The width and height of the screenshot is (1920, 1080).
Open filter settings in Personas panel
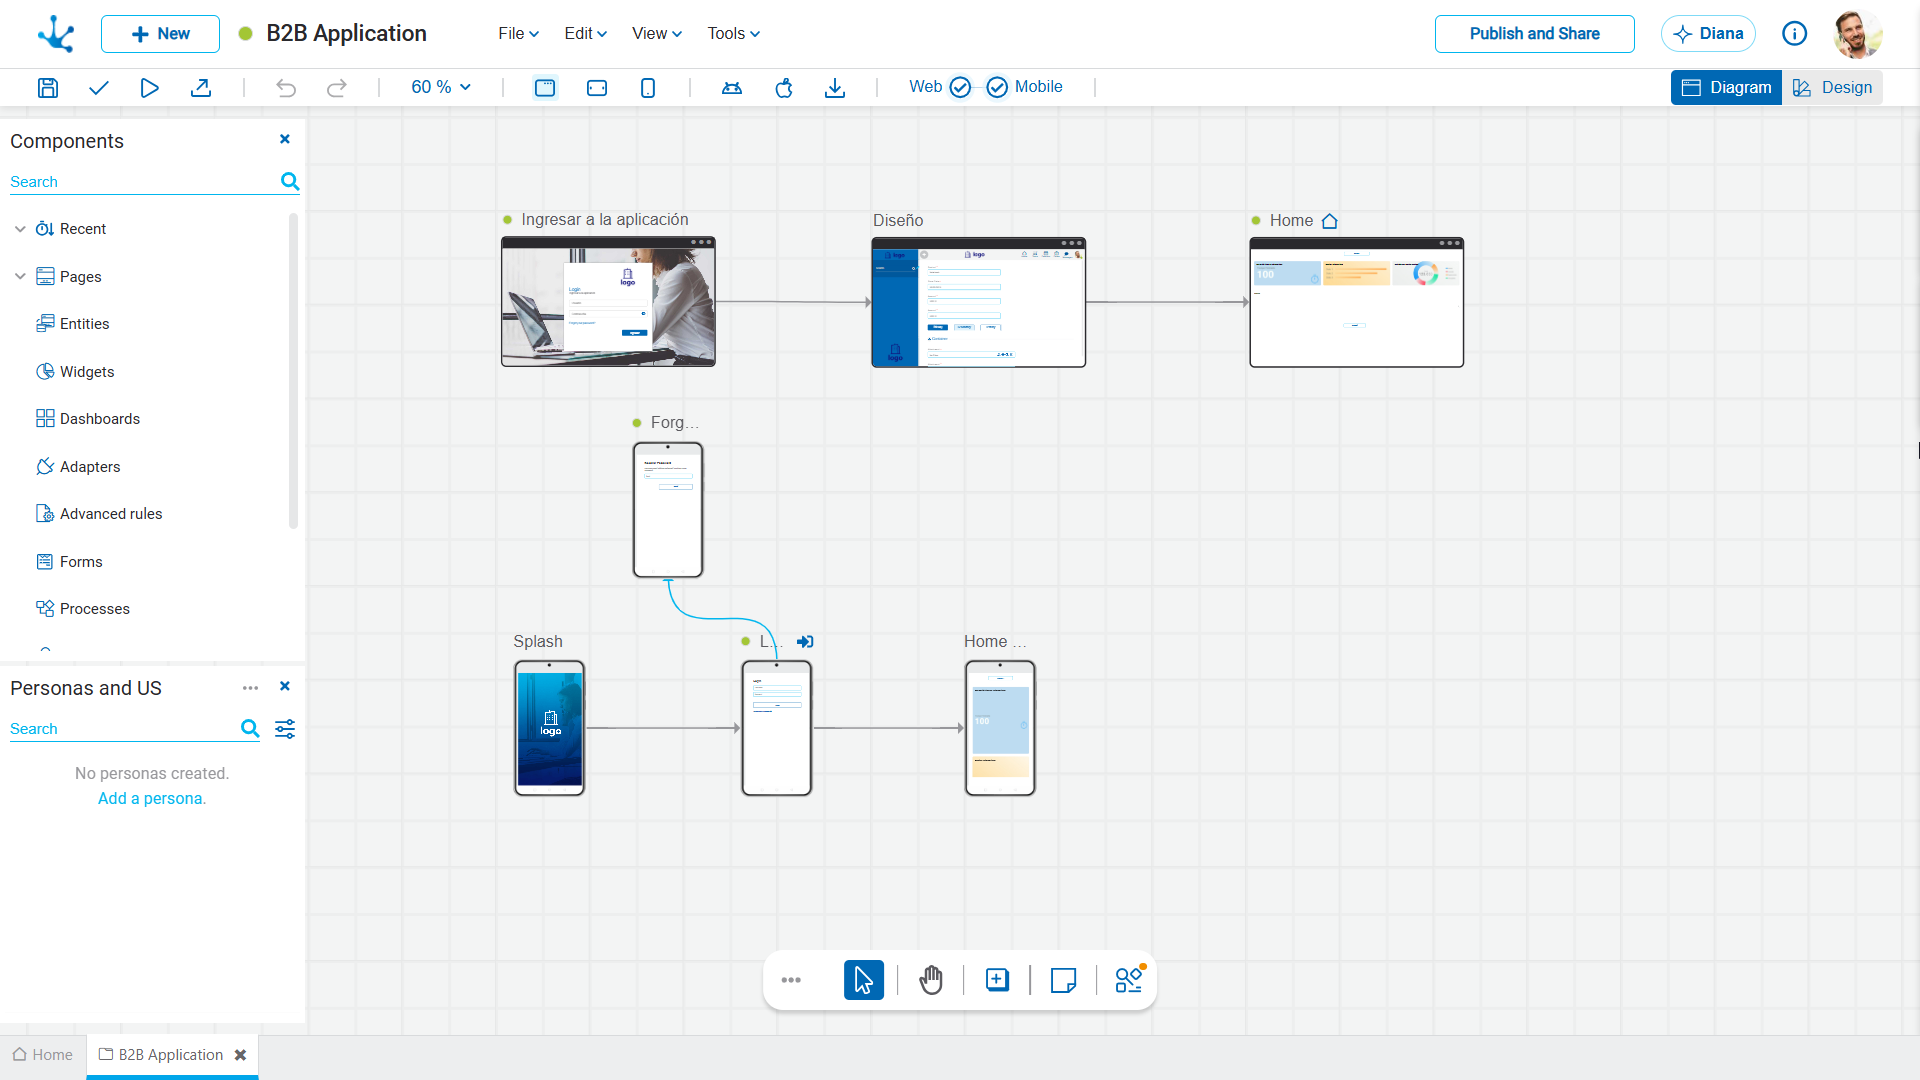click(x=285, y=729)
